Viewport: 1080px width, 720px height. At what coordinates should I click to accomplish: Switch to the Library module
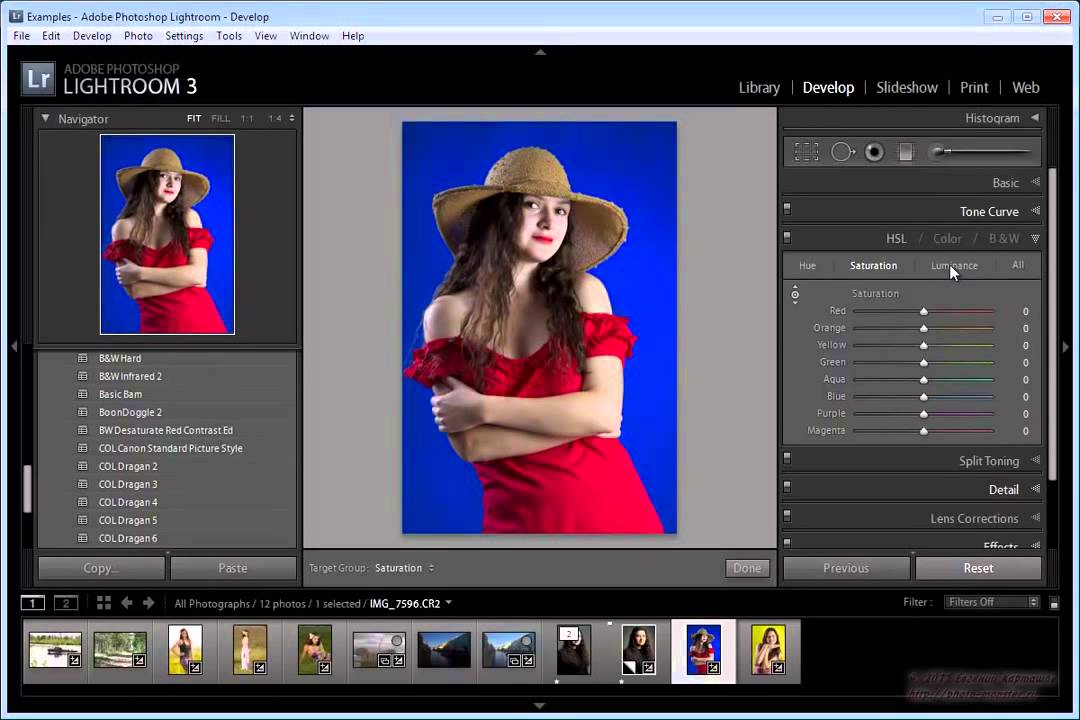pos(759,88)
